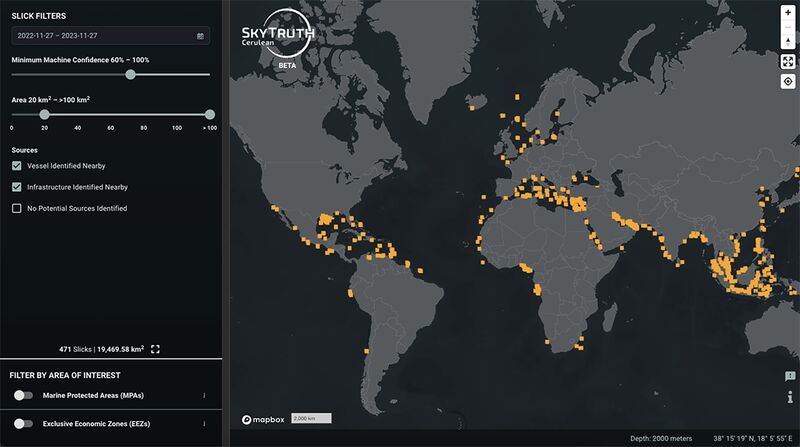Click the Minimum Machine Confidence slider handle
The width and height of the screenshot is (800, 447).
click(130, 74)
